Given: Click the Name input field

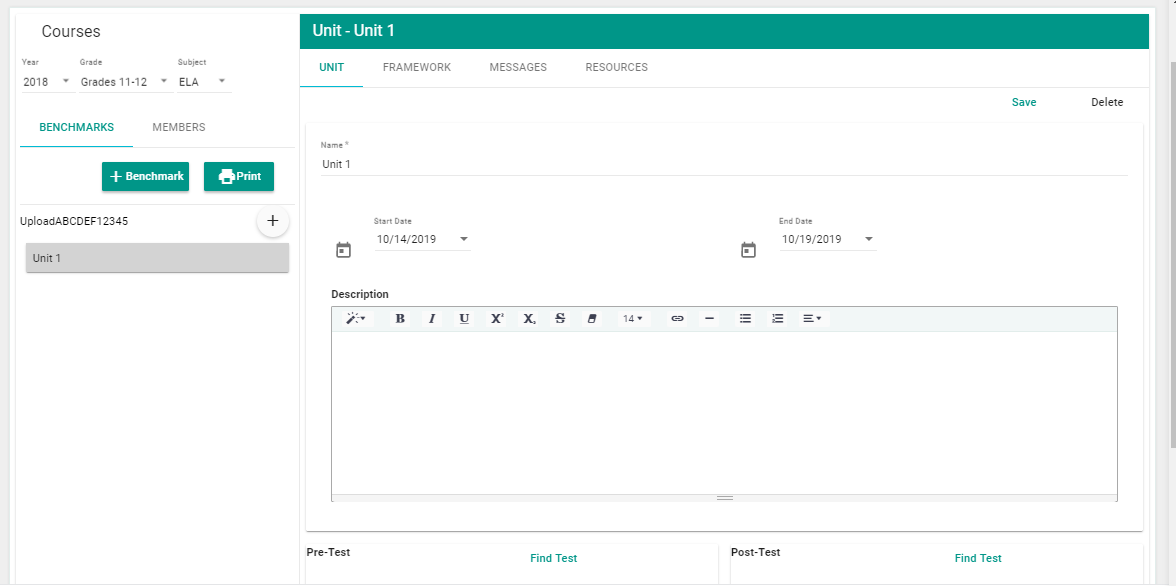Looking at the screenshot, I should pyautogui.click(x=724, y=164).
